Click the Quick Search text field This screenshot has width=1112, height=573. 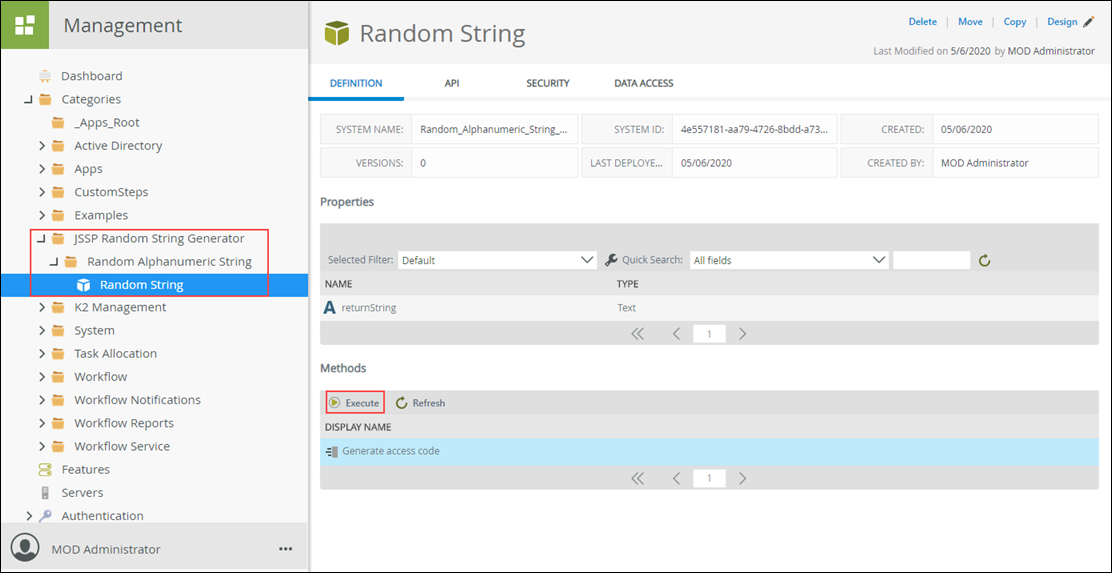click(x=931, y=260)
